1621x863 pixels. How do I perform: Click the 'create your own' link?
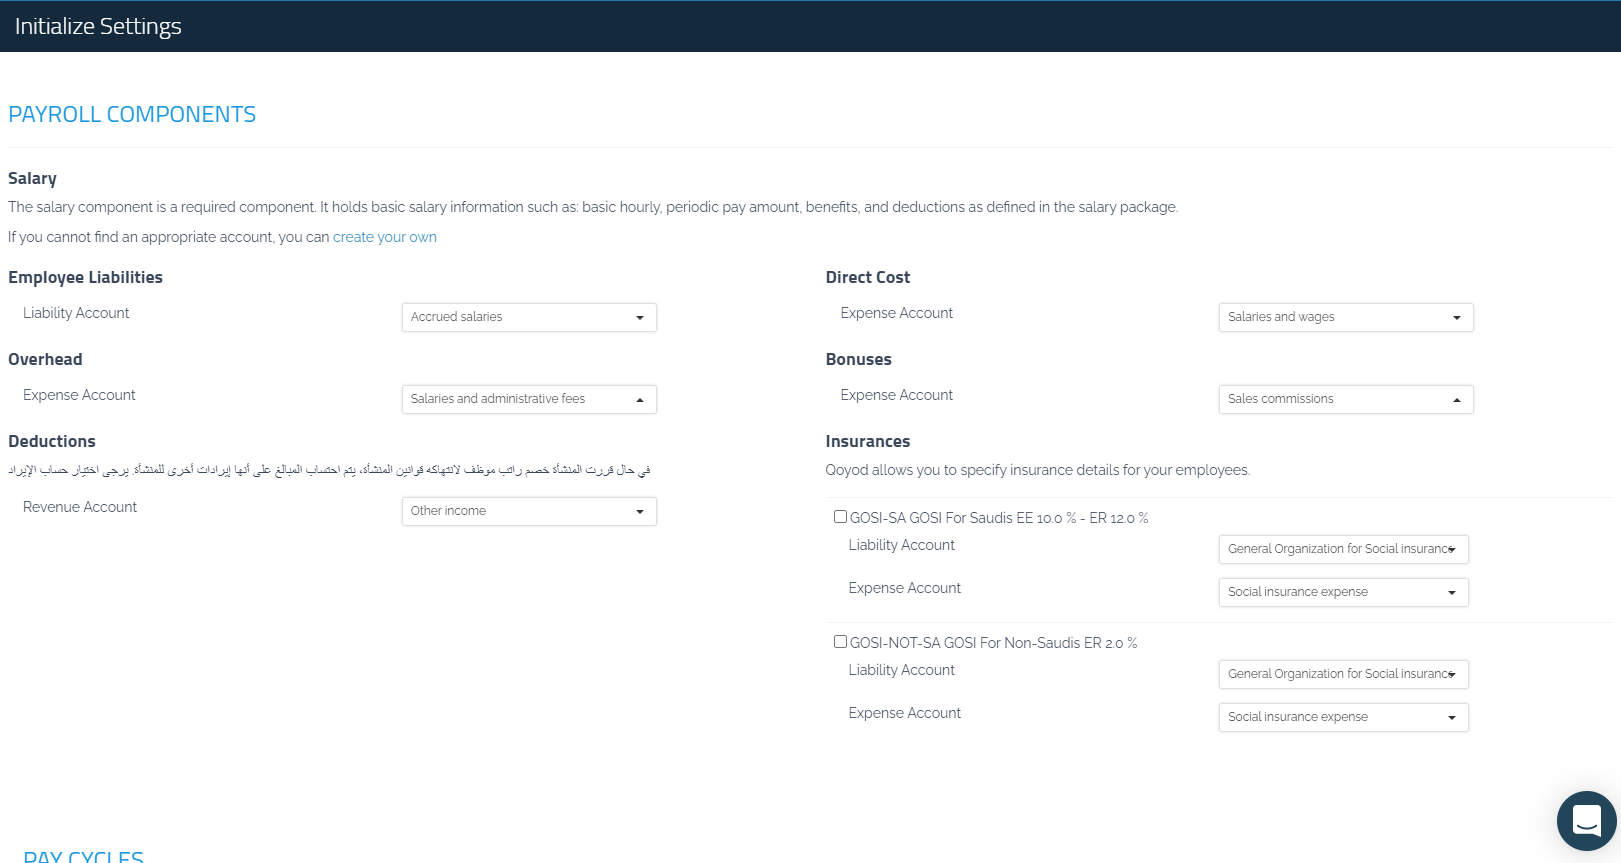384,237
